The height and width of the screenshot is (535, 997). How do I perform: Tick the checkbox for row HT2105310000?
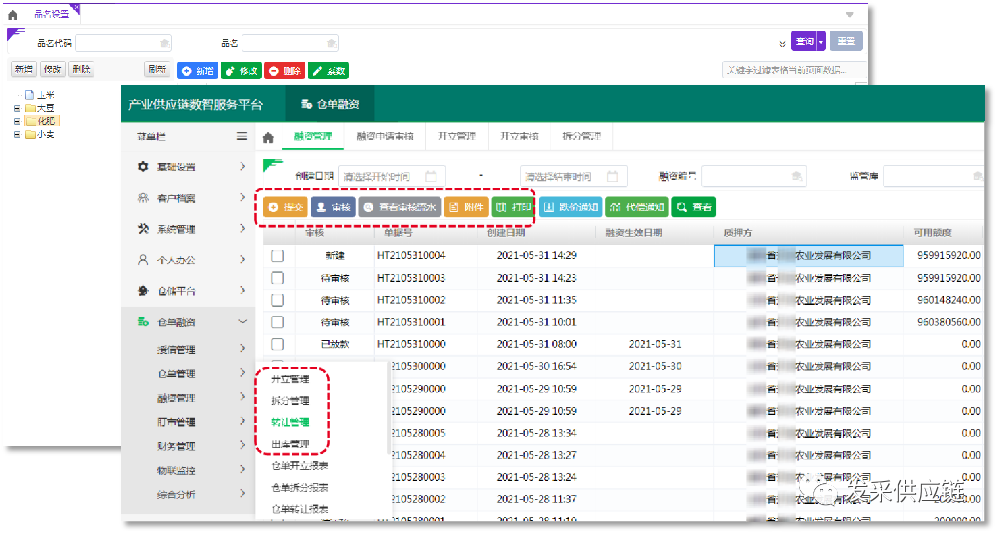point(277,344)
